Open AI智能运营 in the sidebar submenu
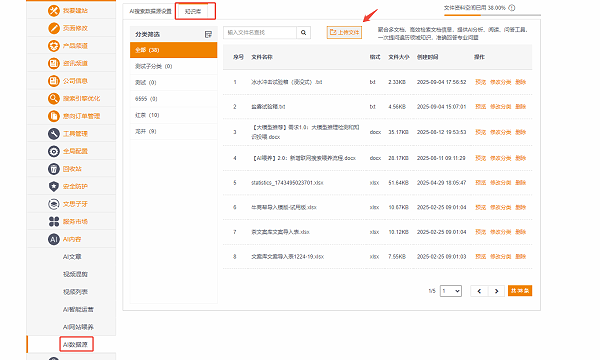Screen dimensions: 600x360 78,310
